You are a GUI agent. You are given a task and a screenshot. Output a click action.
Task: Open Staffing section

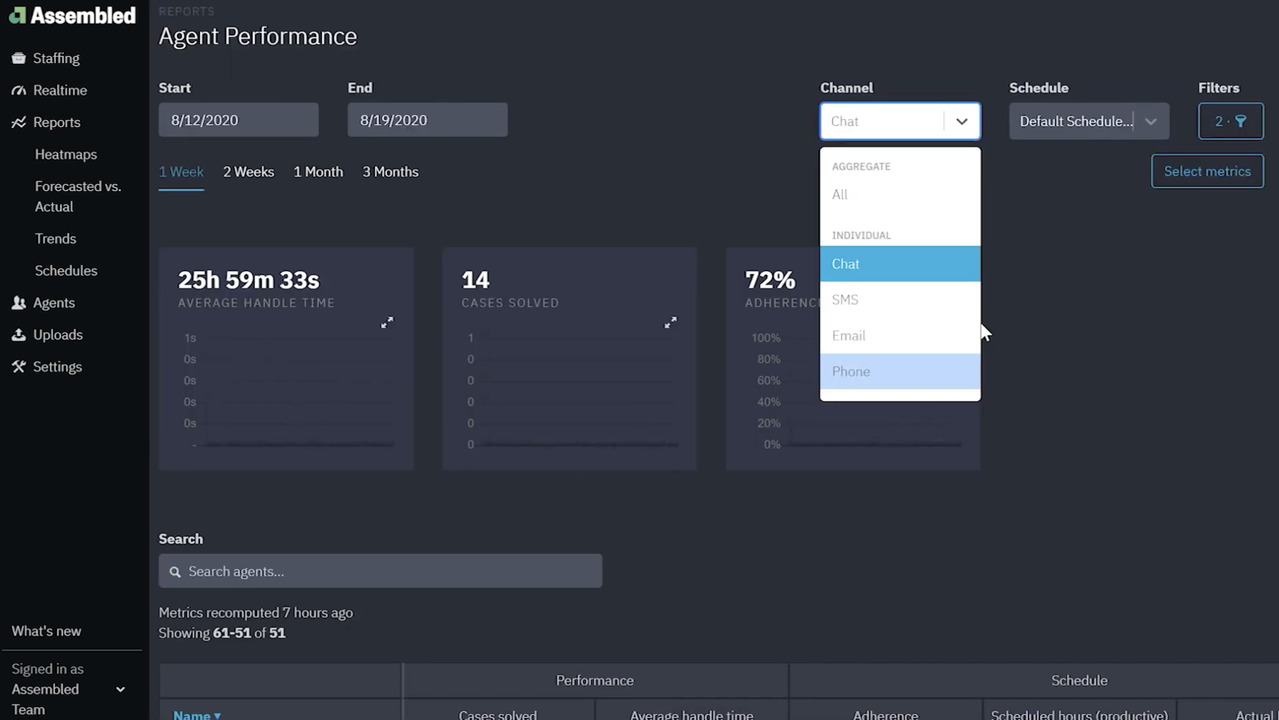56,58
